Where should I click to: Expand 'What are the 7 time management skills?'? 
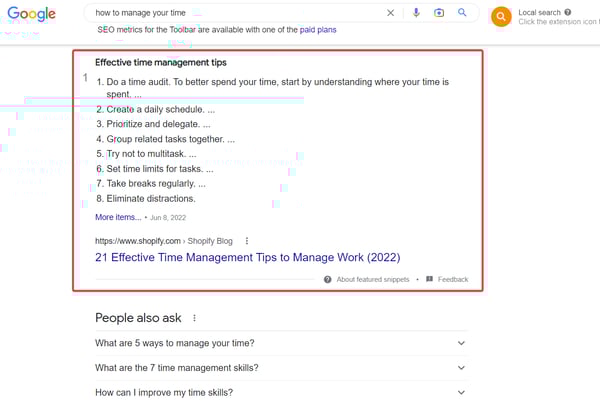[x=461, y=368]
